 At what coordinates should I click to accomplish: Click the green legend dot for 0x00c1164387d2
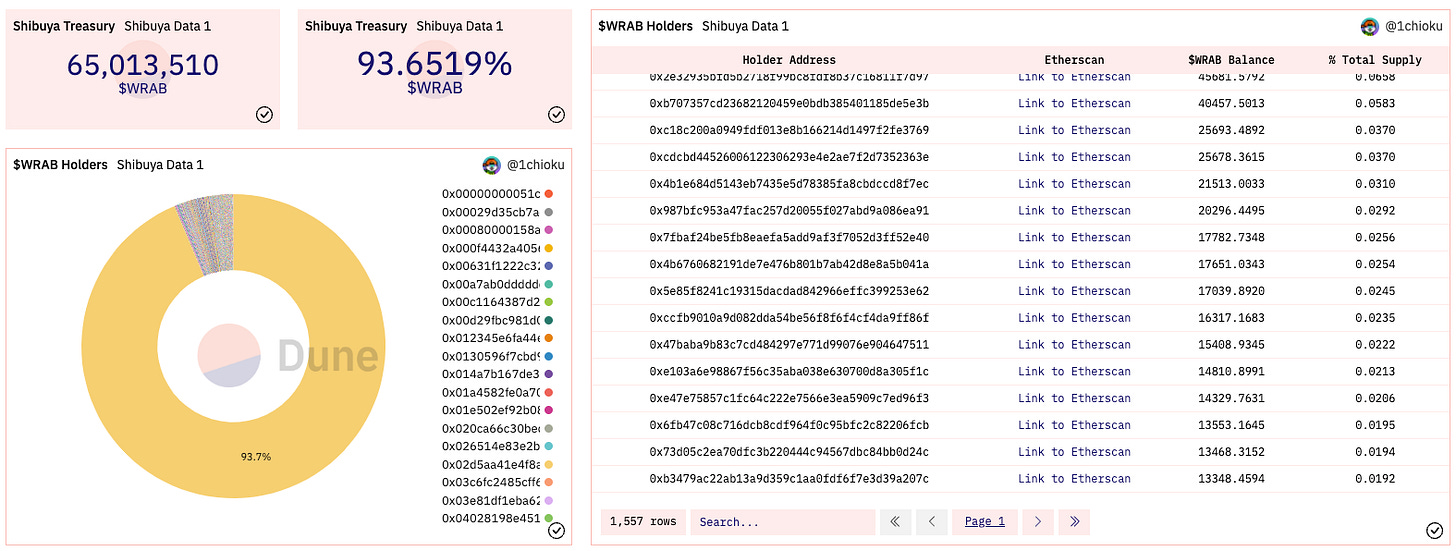[550, 302]
